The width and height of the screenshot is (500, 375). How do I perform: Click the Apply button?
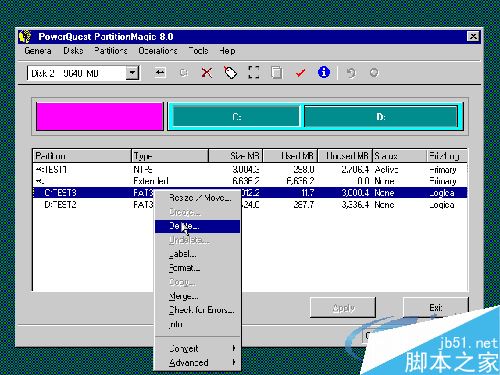pos(343,307)
